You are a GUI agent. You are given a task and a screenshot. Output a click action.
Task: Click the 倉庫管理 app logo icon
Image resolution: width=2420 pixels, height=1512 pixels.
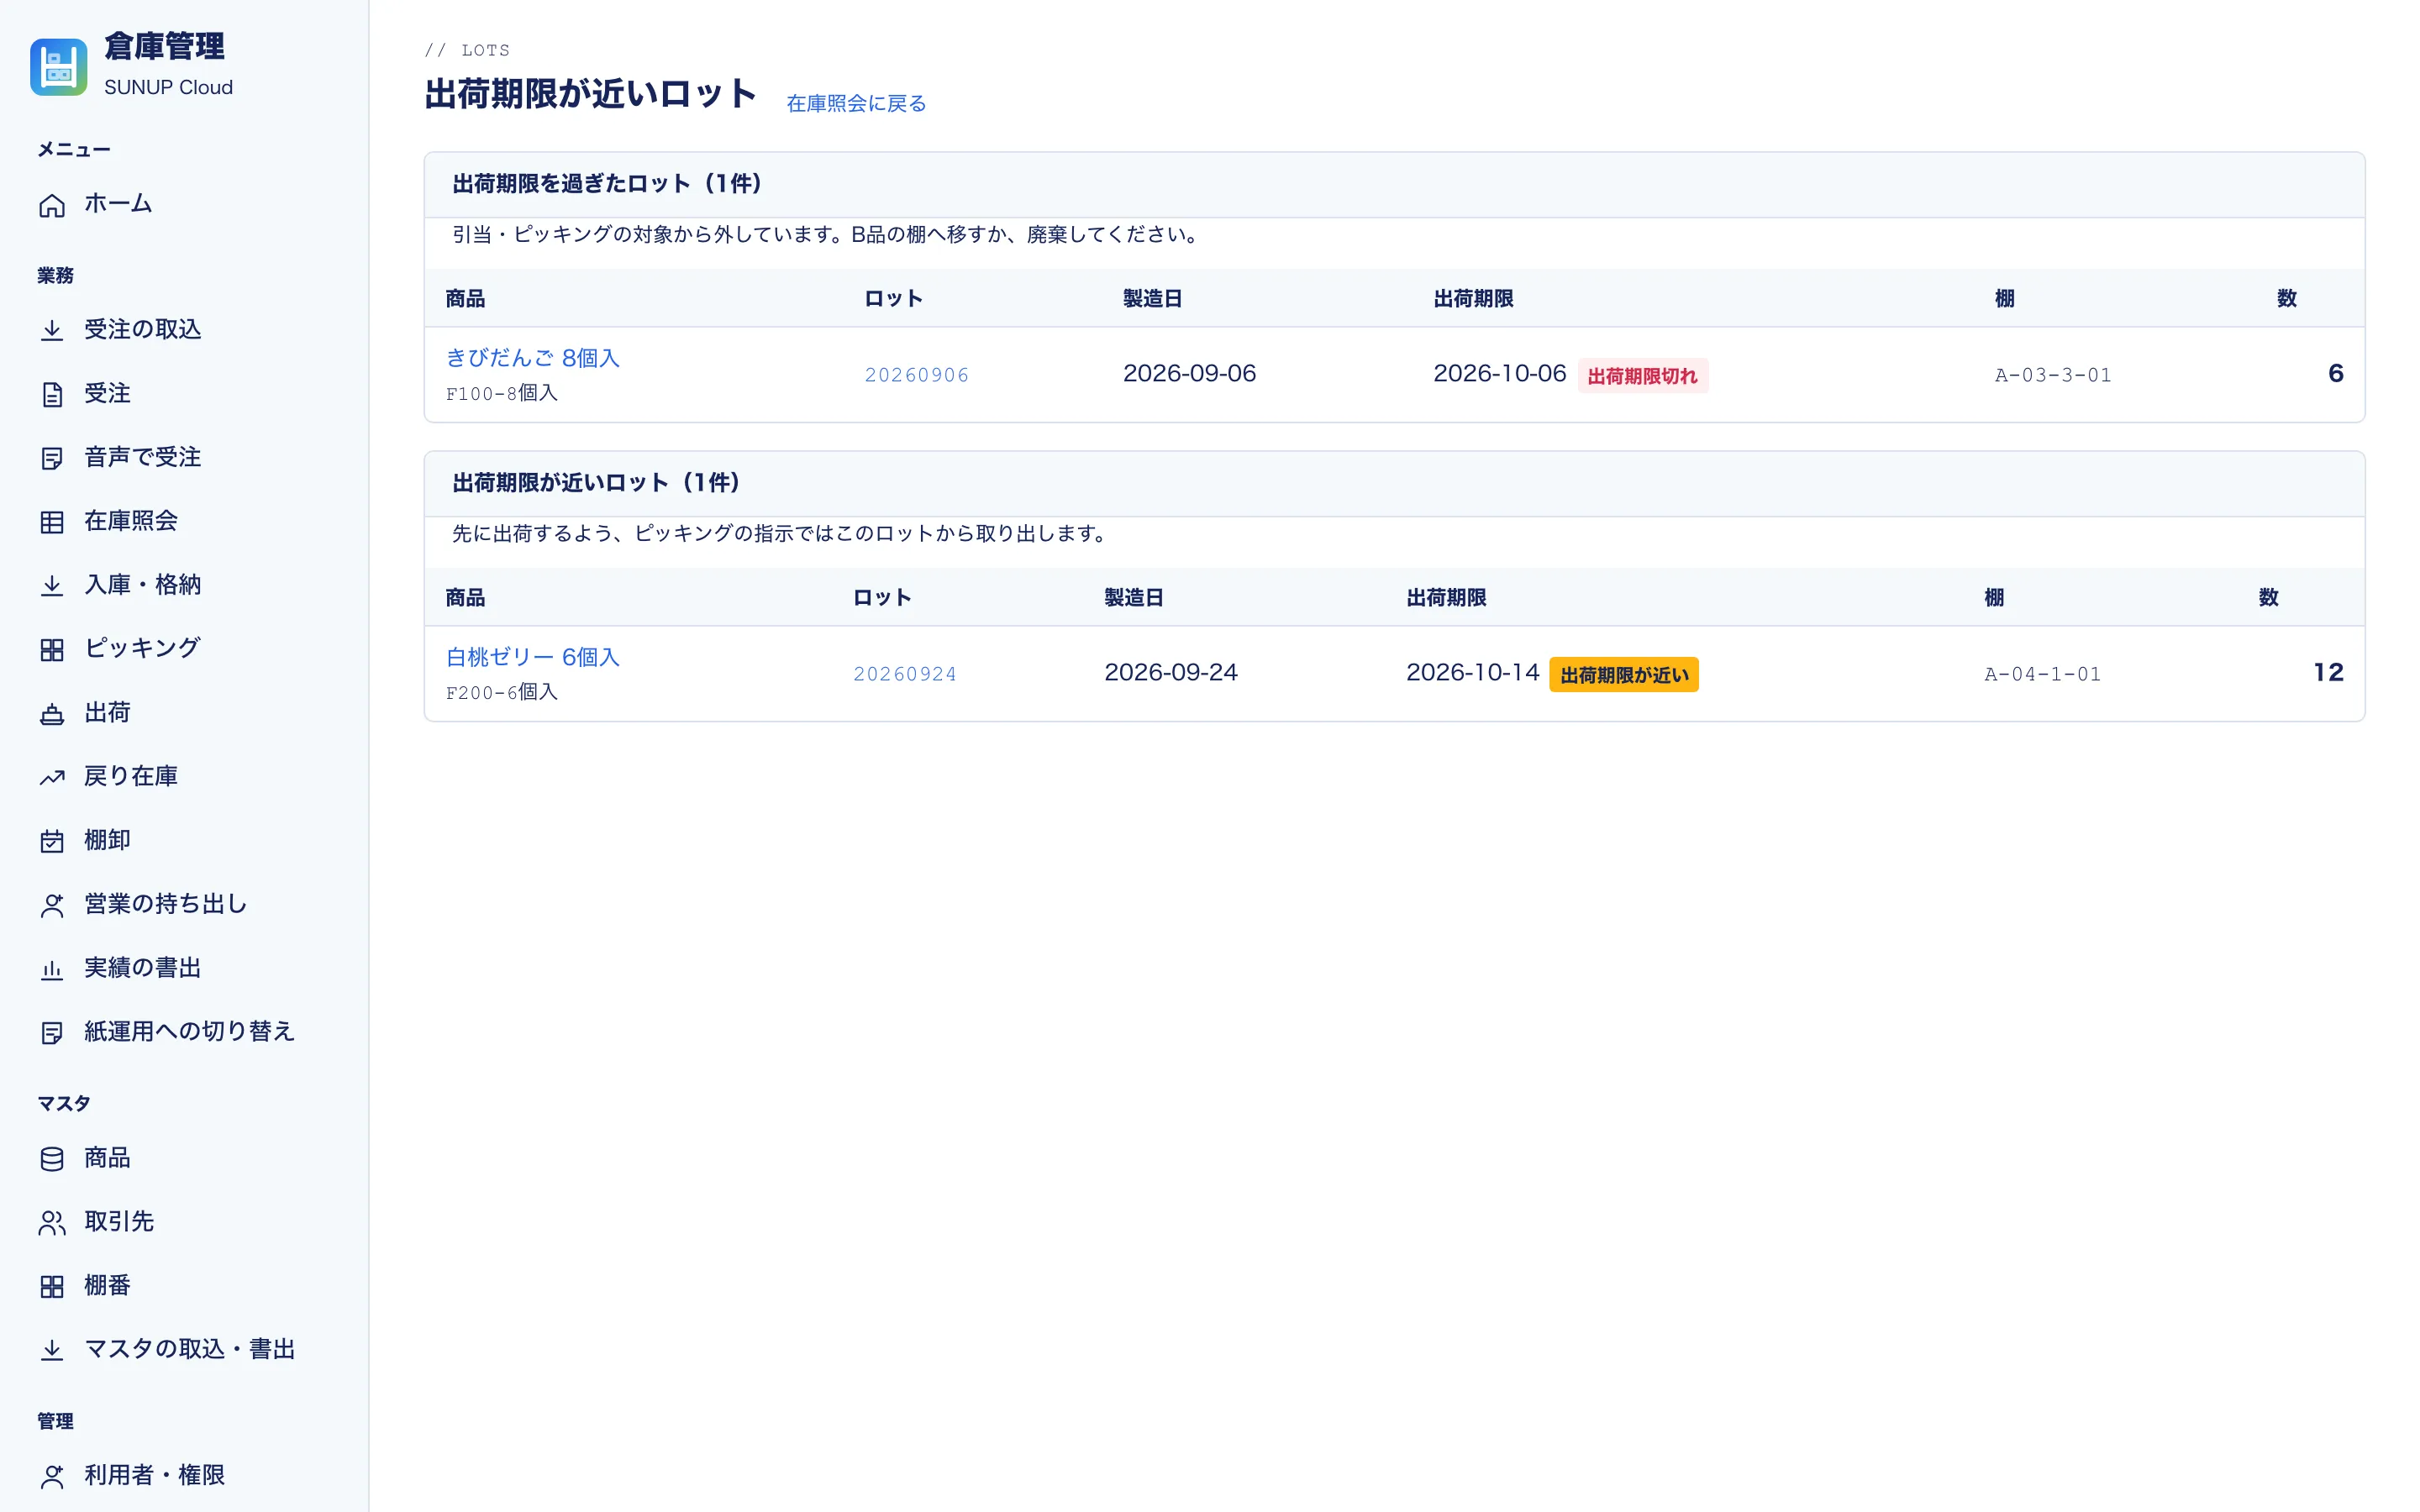click(58, 67)
